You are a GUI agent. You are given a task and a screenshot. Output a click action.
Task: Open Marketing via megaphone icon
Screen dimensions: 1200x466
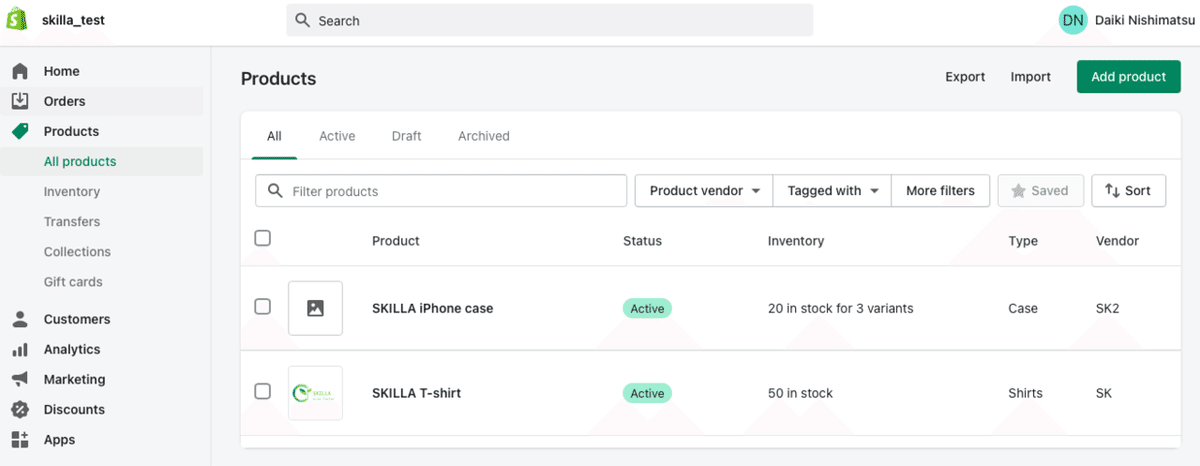point(20,379)
